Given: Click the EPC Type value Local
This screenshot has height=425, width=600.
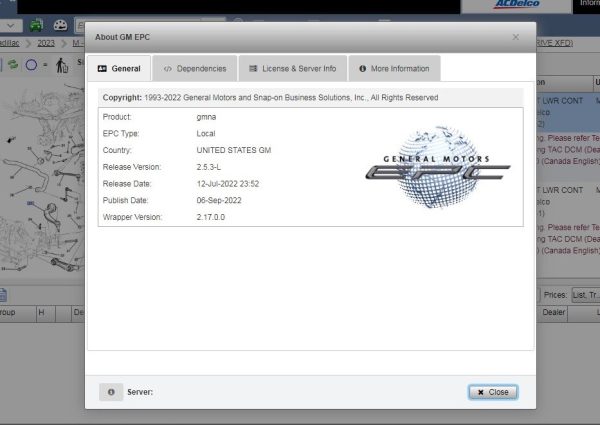Looking at the screenshot, I should click(x=206, y=134).
